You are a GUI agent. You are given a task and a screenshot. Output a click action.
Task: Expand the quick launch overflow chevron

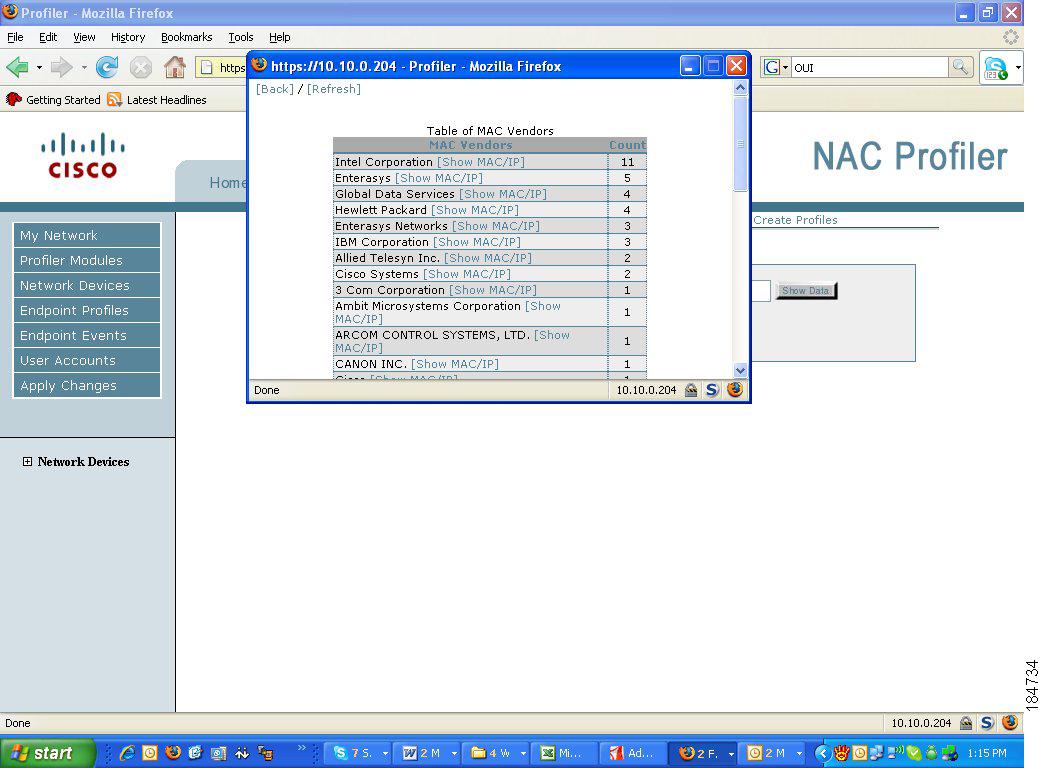tap(302, 747)
